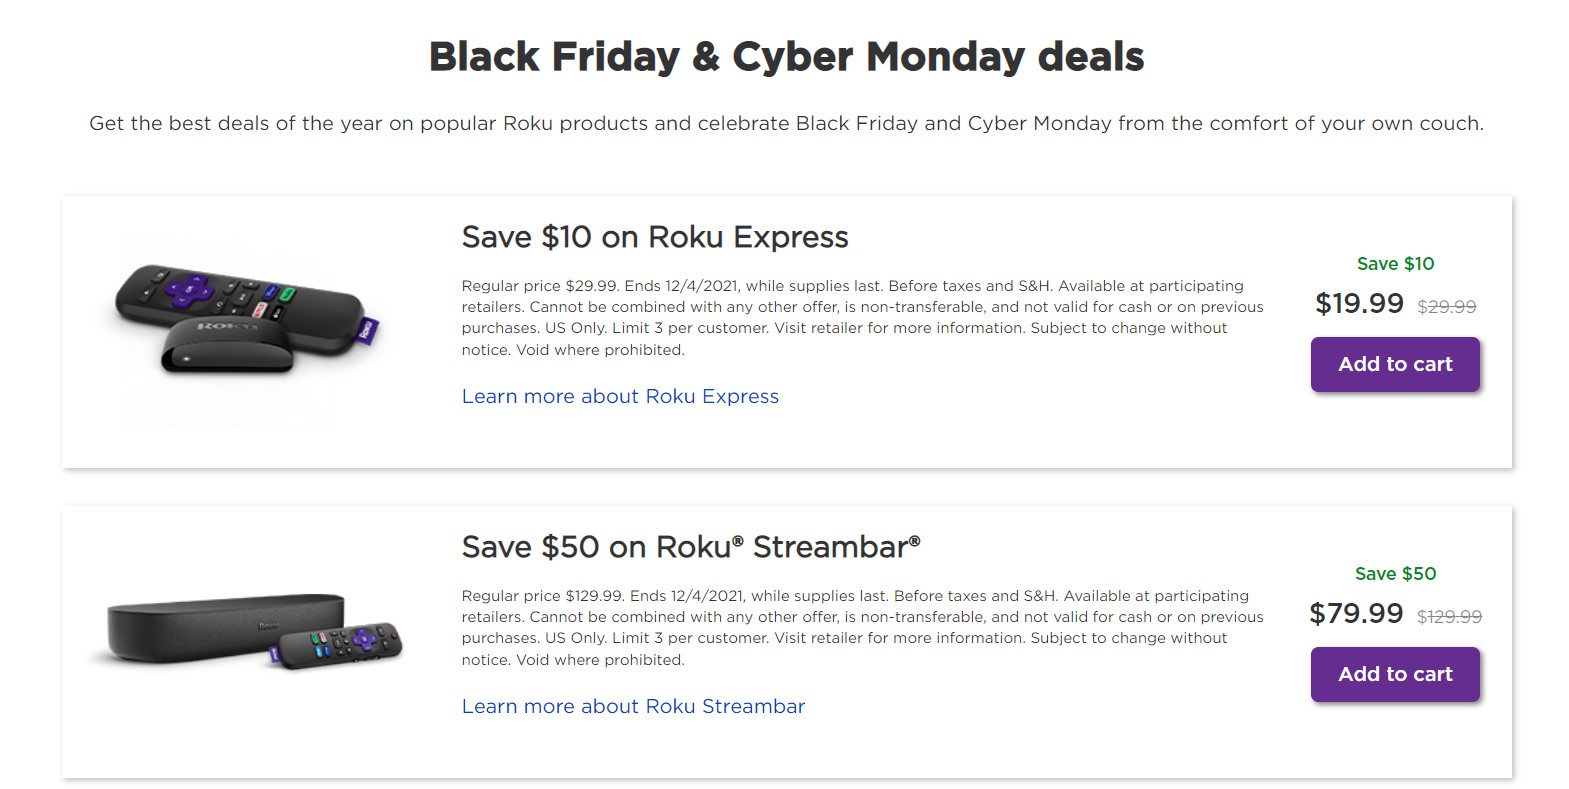Click the $19.99 sale price

point(1359,303)
